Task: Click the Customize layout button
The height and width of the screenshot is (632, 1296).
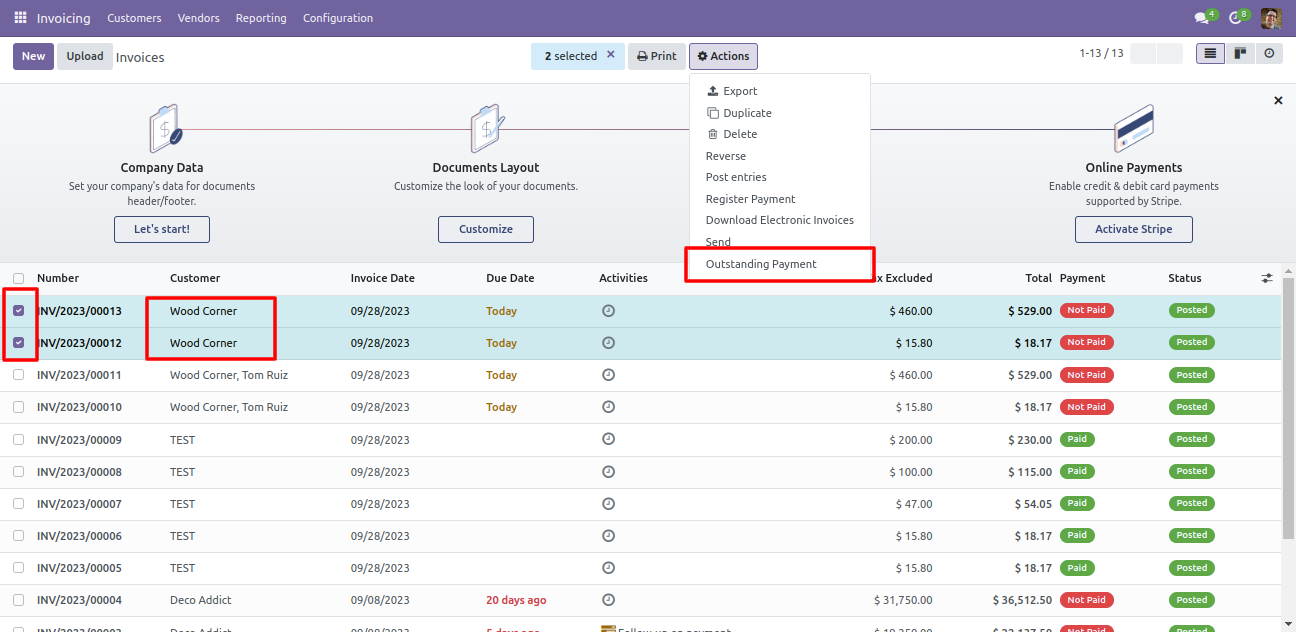Action: (x=486, y=229)
